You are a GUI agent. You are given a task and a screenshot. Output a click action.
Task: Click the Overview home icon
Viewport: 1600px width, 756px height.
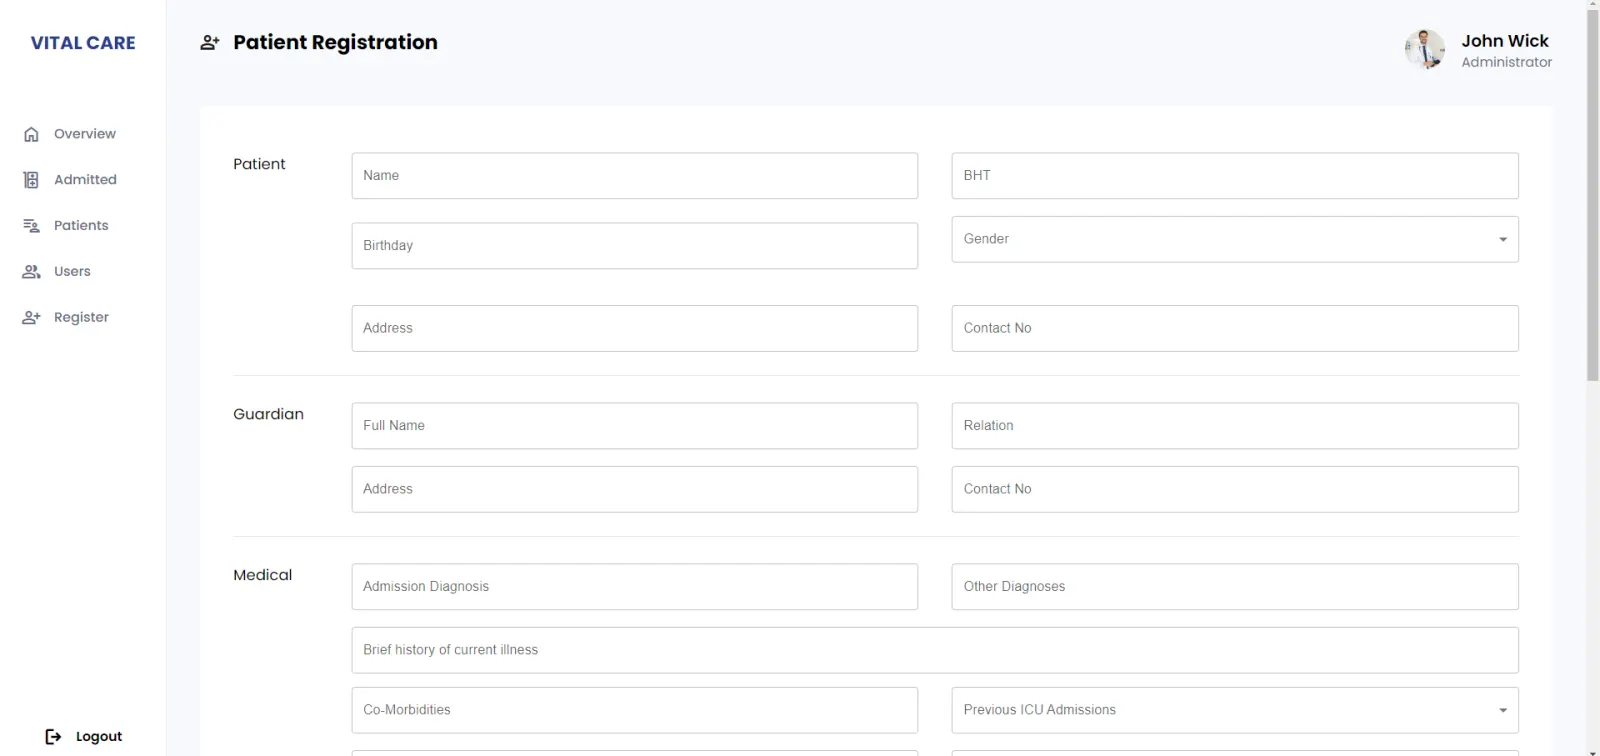[31, 134]
